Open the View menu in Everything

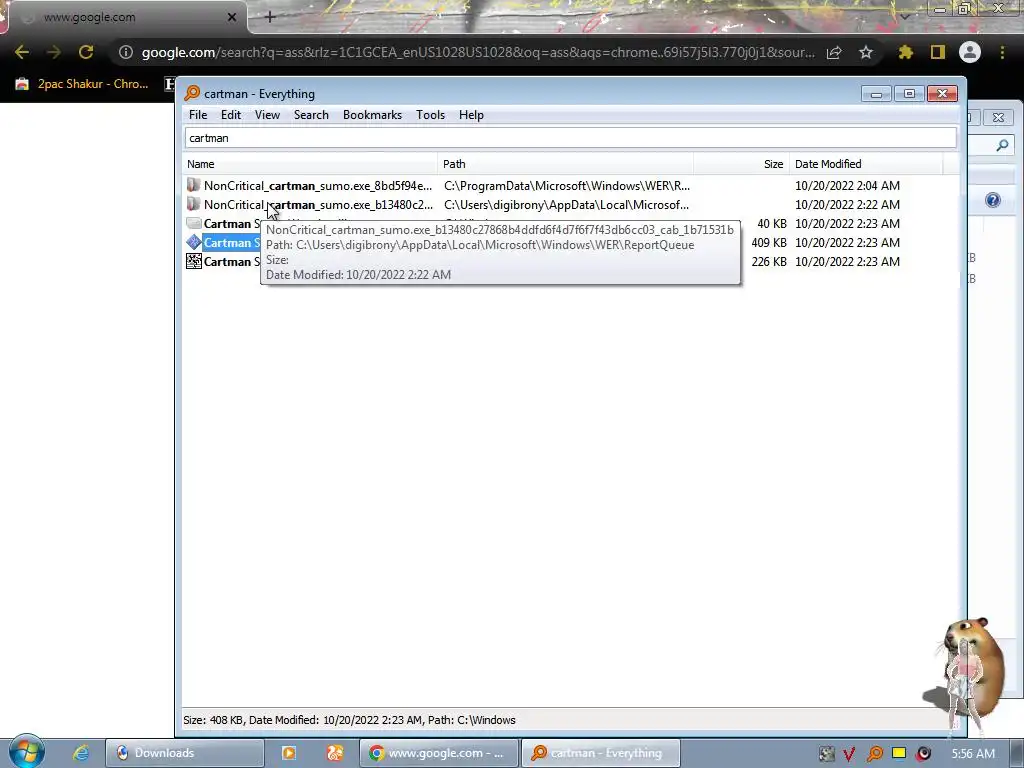tap(267, 115)
